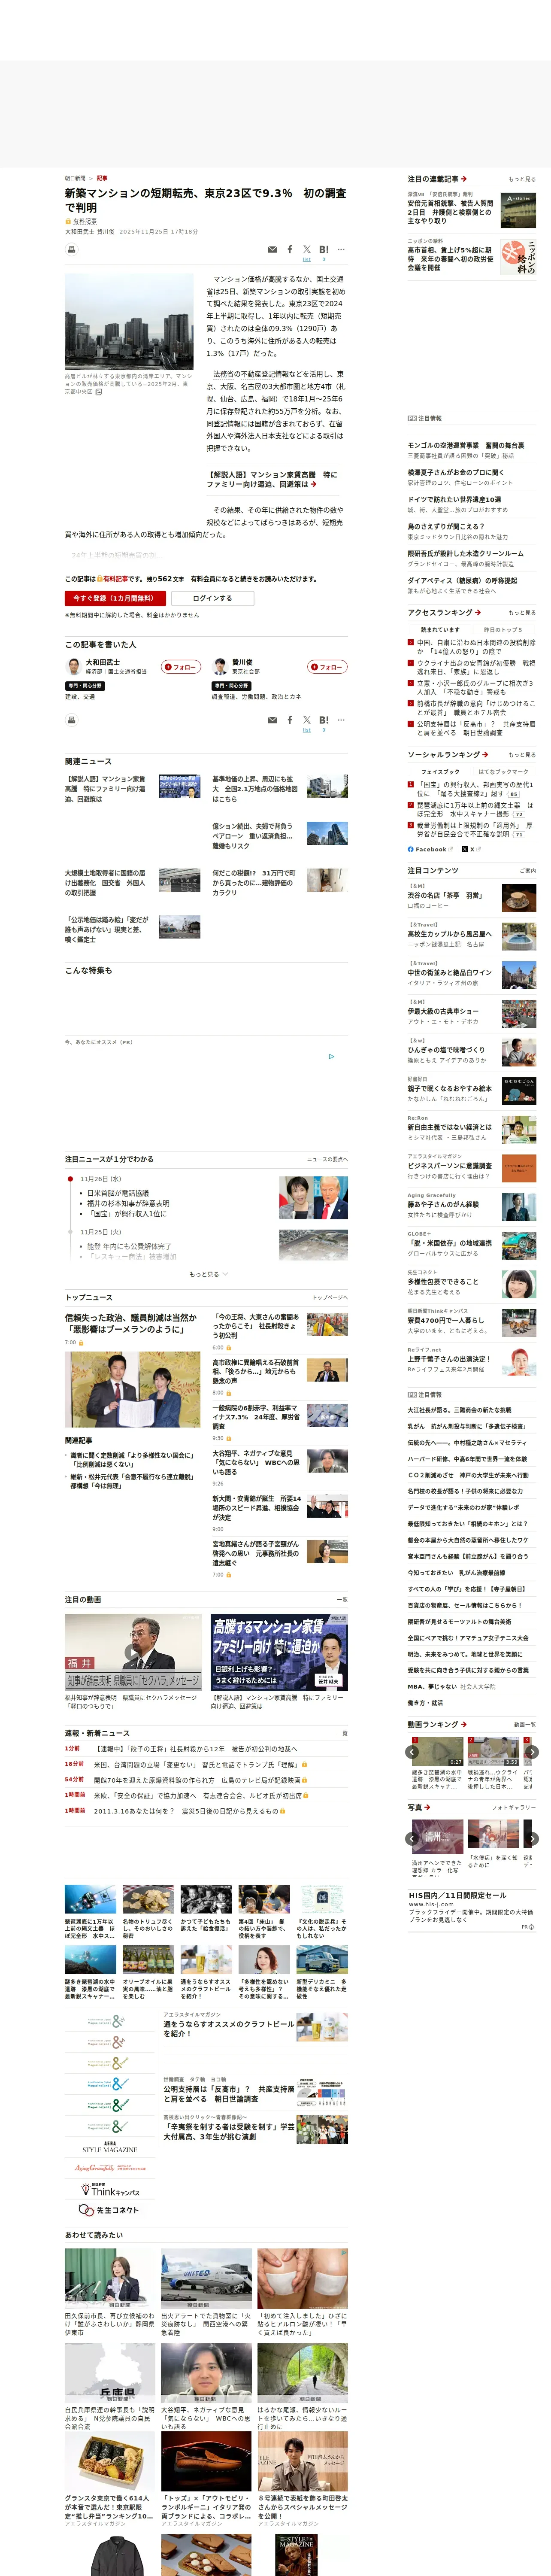Image resolution: width=551 pixels, height=2576 pixels.
Task: Open Facebook link in ソーシャルランキング footer
Action: pos(431,849)
